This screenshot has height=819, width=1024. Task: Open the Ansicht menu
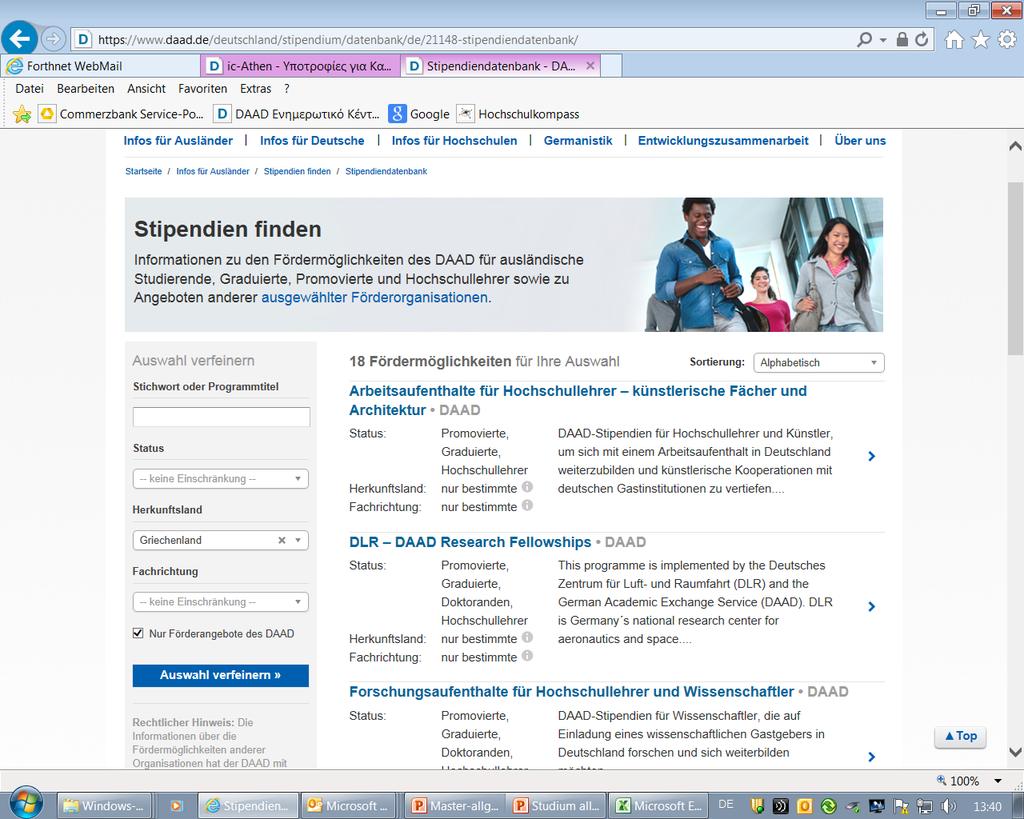(x=146, y=89)
